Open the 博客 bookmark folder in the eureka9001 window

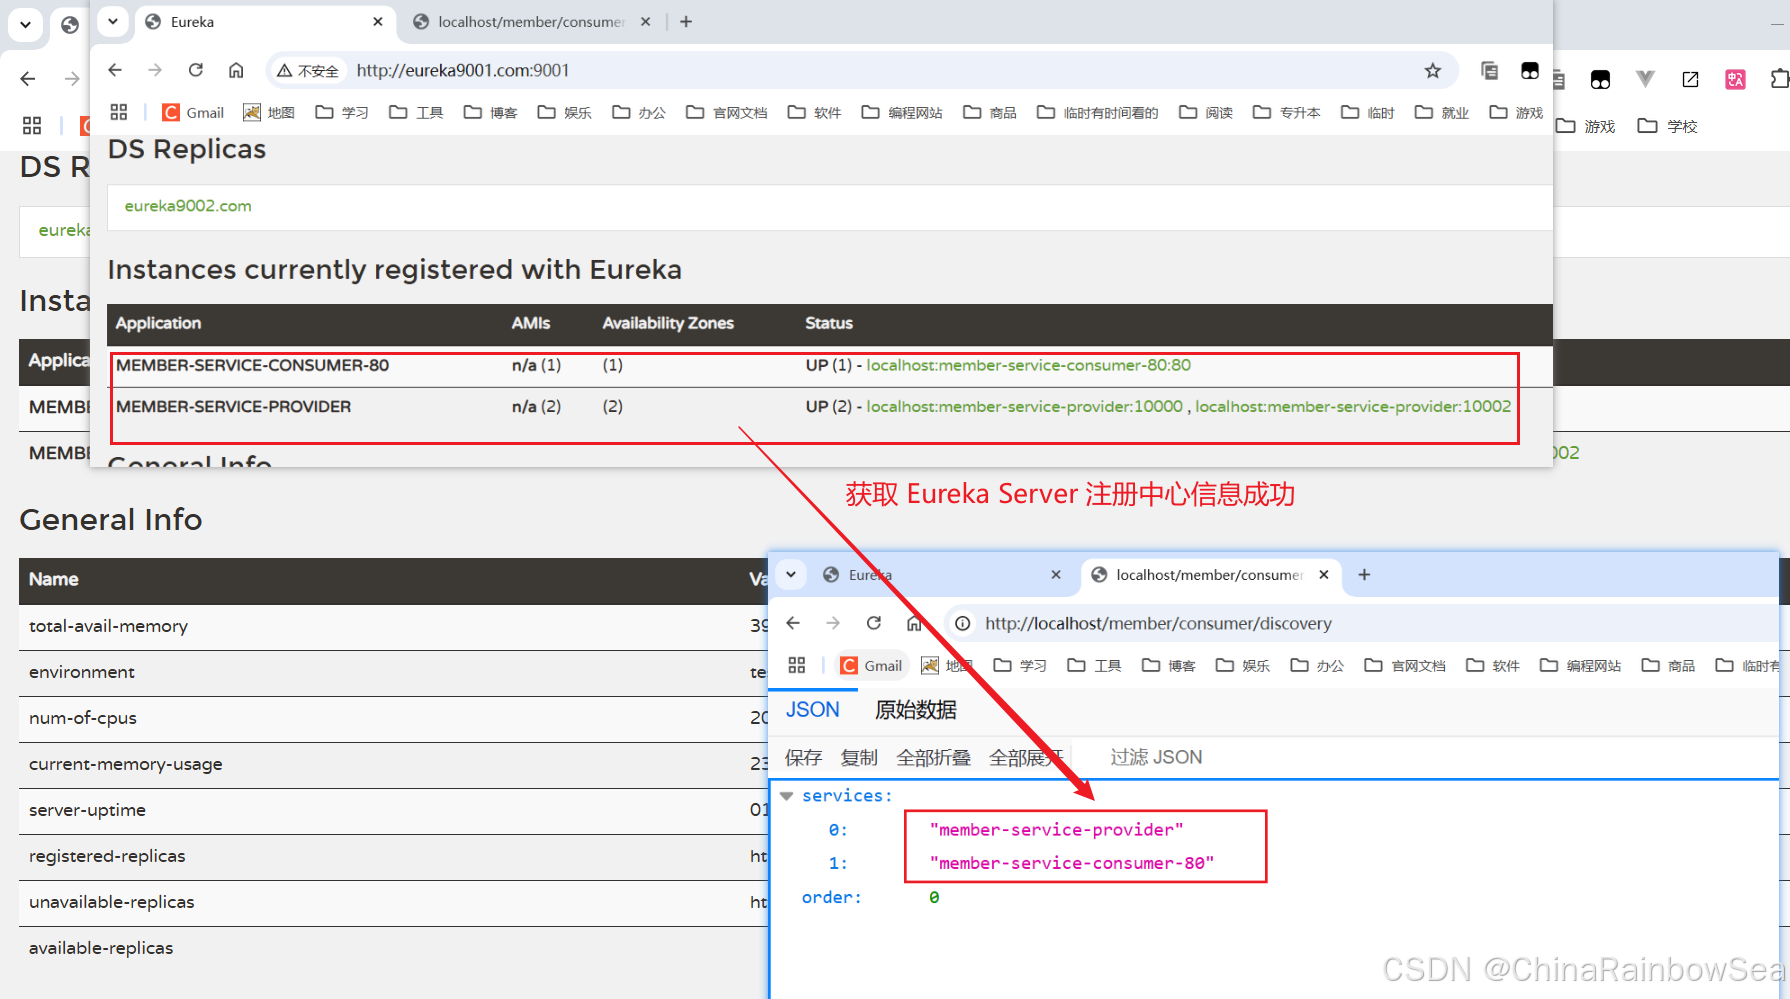coord(490,112)
